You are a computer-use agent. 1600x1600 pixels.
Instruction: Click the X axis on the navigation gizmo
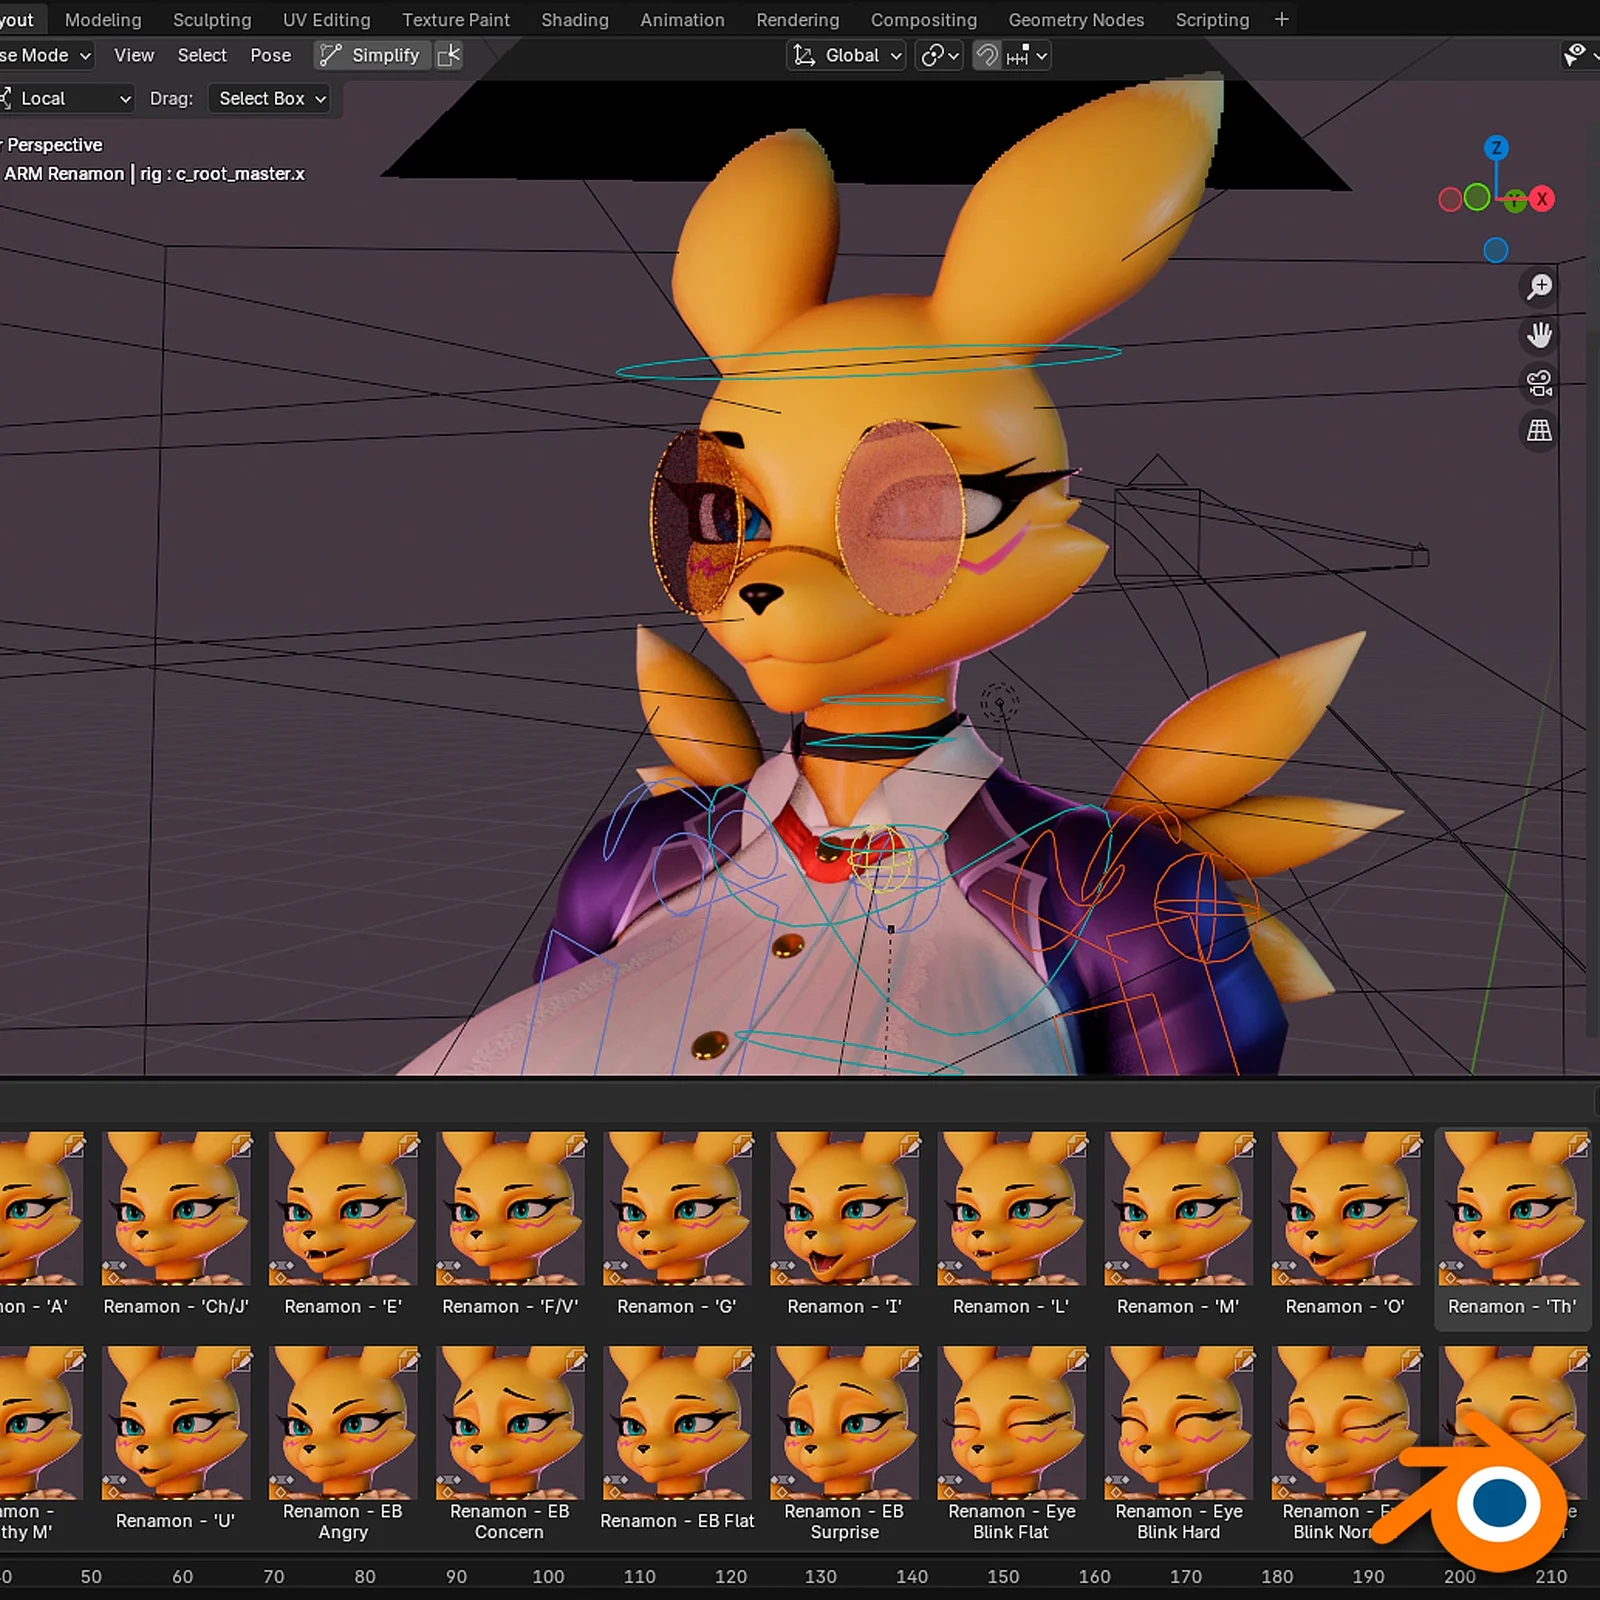click(x=1543, y=200)
